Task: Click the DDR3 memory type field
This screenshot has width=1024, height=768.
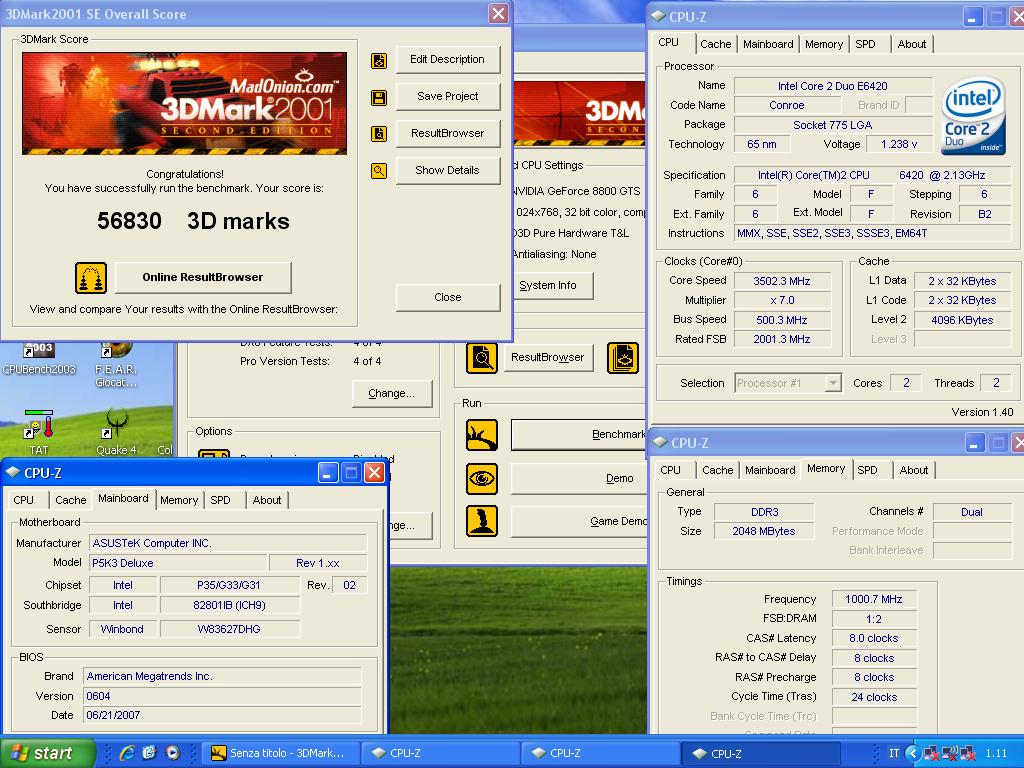Action: pos(764,512)
